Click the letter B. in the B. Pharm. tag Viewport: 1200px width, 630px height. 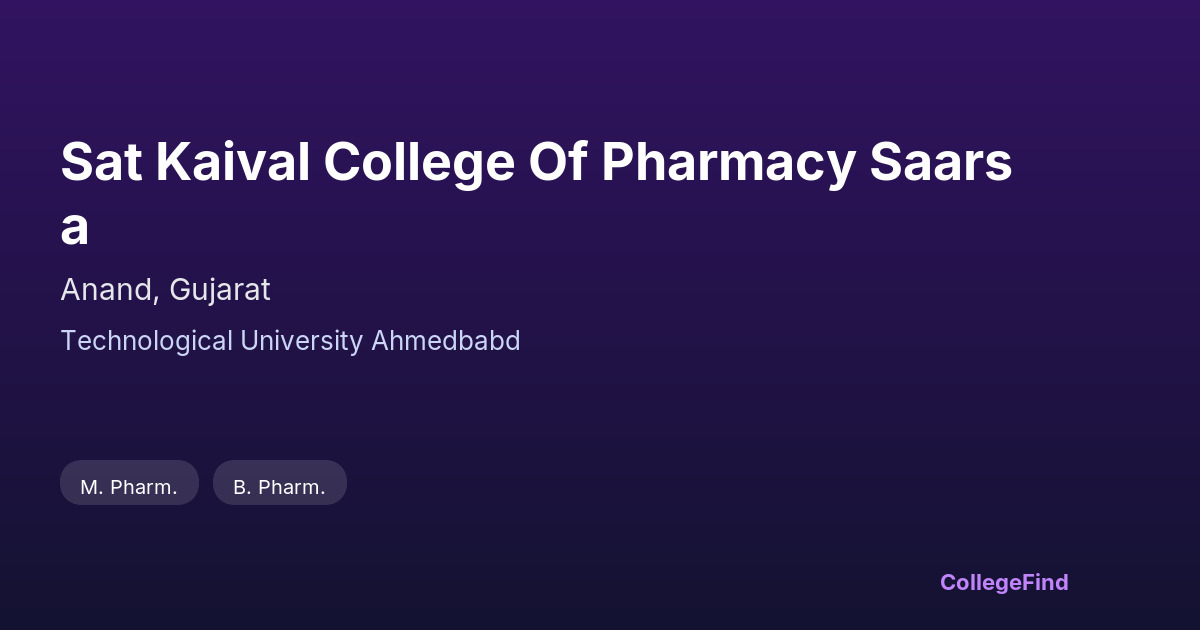click(242, 487)
